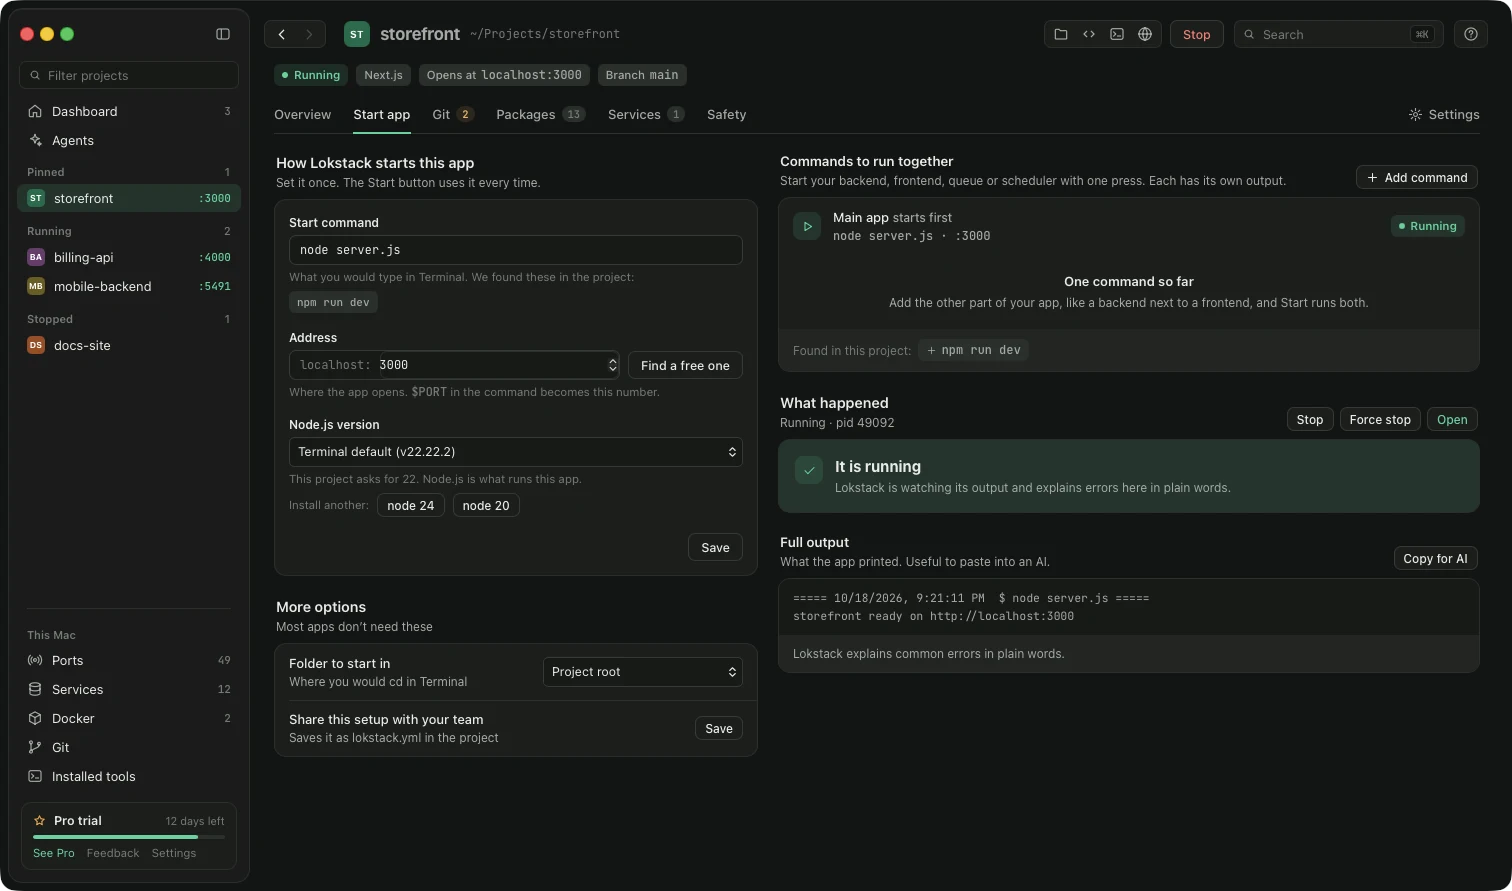This screenshot has width=1512, height=891.
Task: Save setup to share with your team
Action: pos(719,728)
